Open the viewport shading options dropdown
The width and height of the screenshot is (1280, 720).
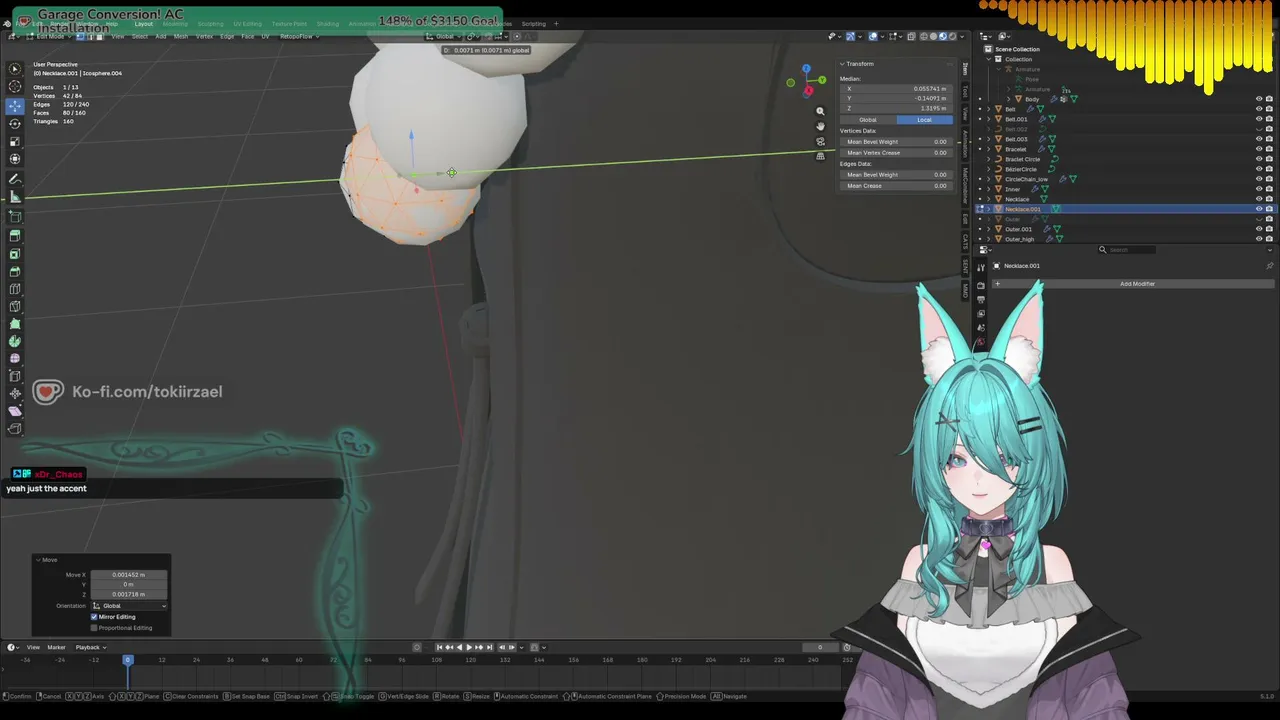point(964,36)
